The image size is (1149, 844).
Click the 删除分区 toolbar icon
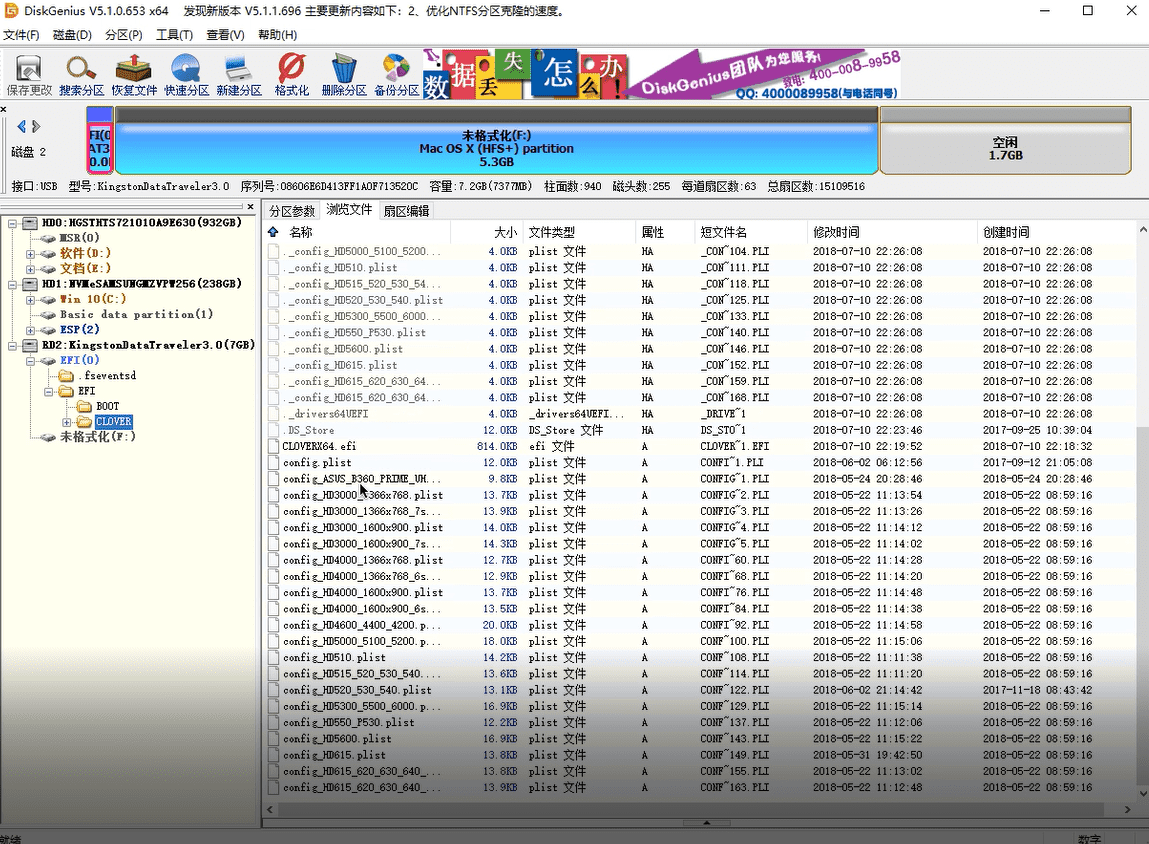coord(344,73)
